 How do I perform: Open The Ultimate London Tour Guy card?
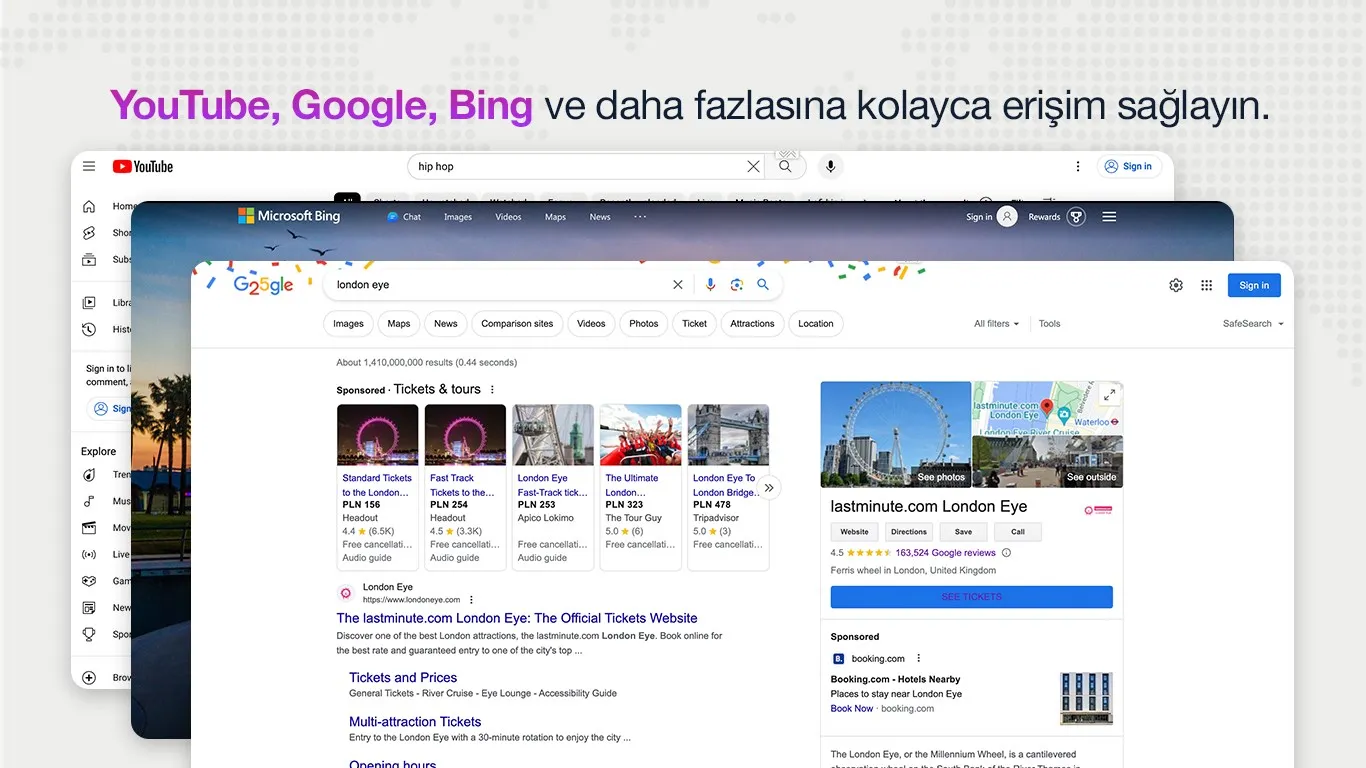641,487
